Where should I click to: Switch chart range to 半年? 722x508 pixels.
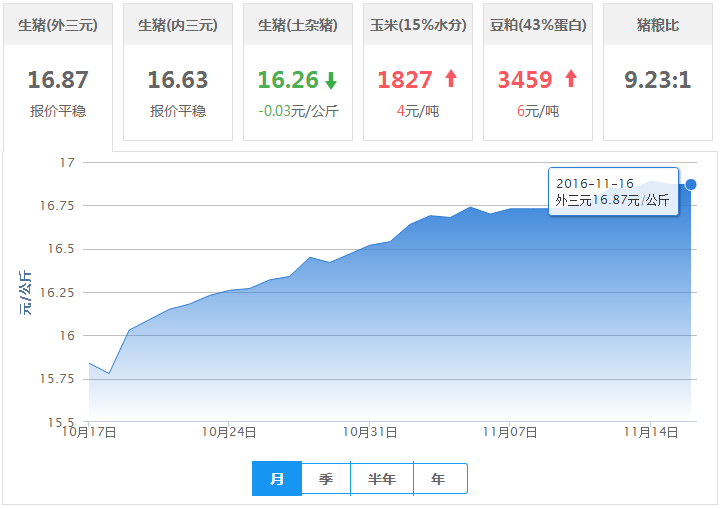(382, 479)
